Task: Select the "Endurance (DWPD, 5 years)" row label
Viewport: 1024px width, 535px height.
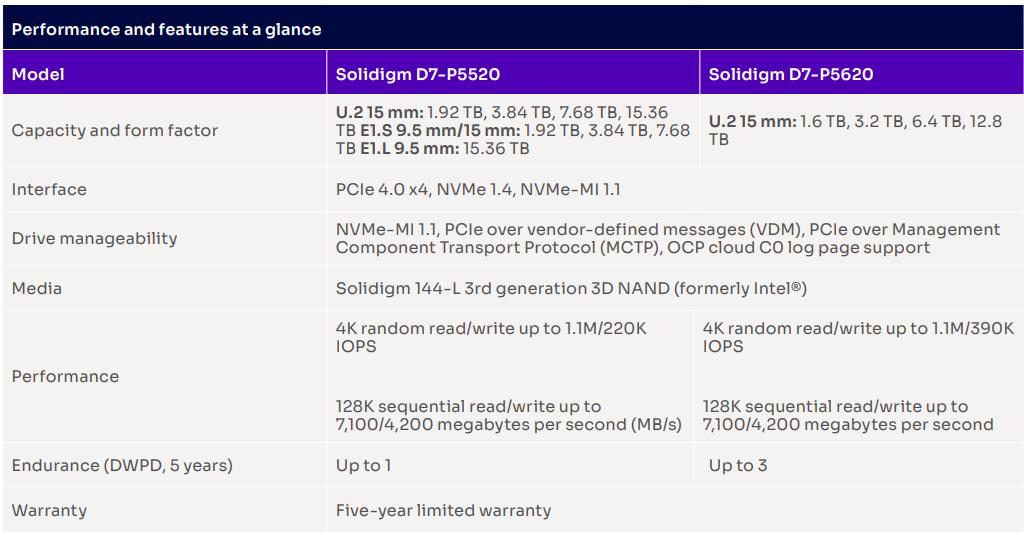Action: click(122, 466)
